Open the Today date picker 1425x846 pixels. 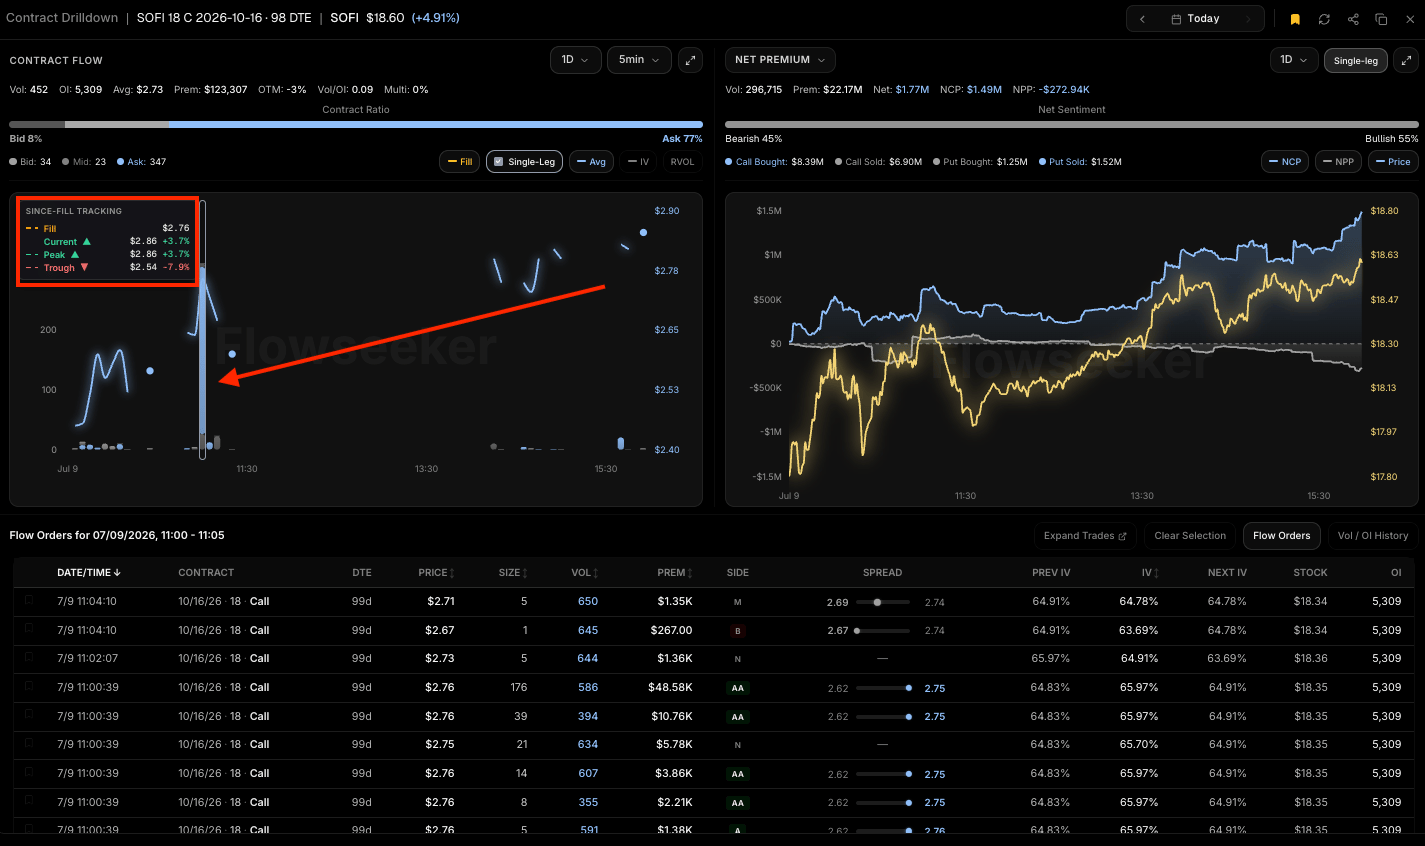tap(1195, 19)
